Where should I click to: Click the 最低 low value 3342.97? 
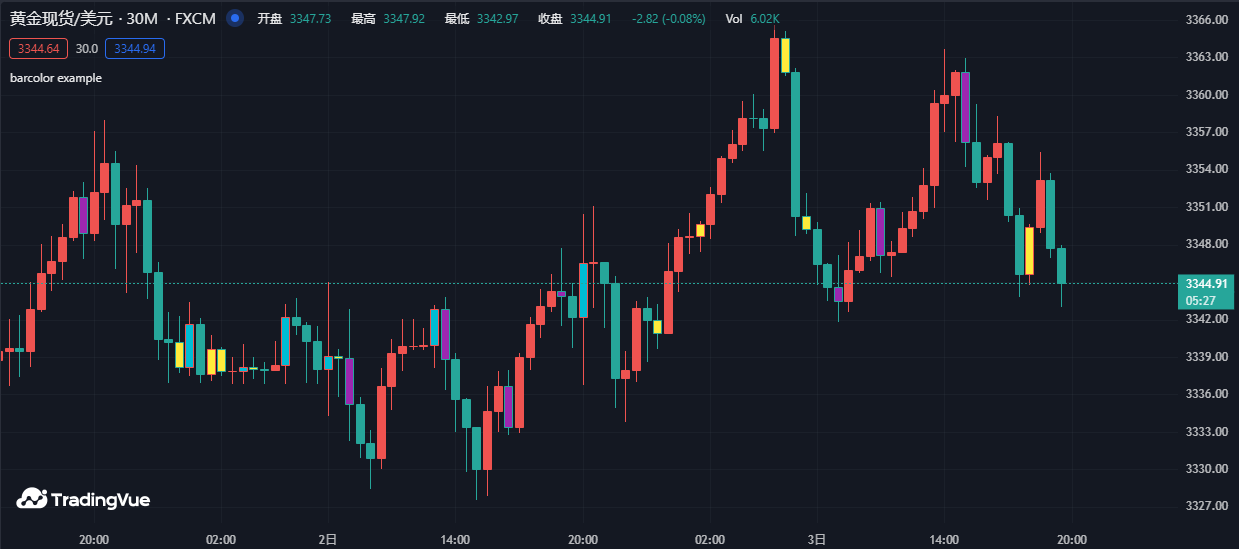(497, 19)
